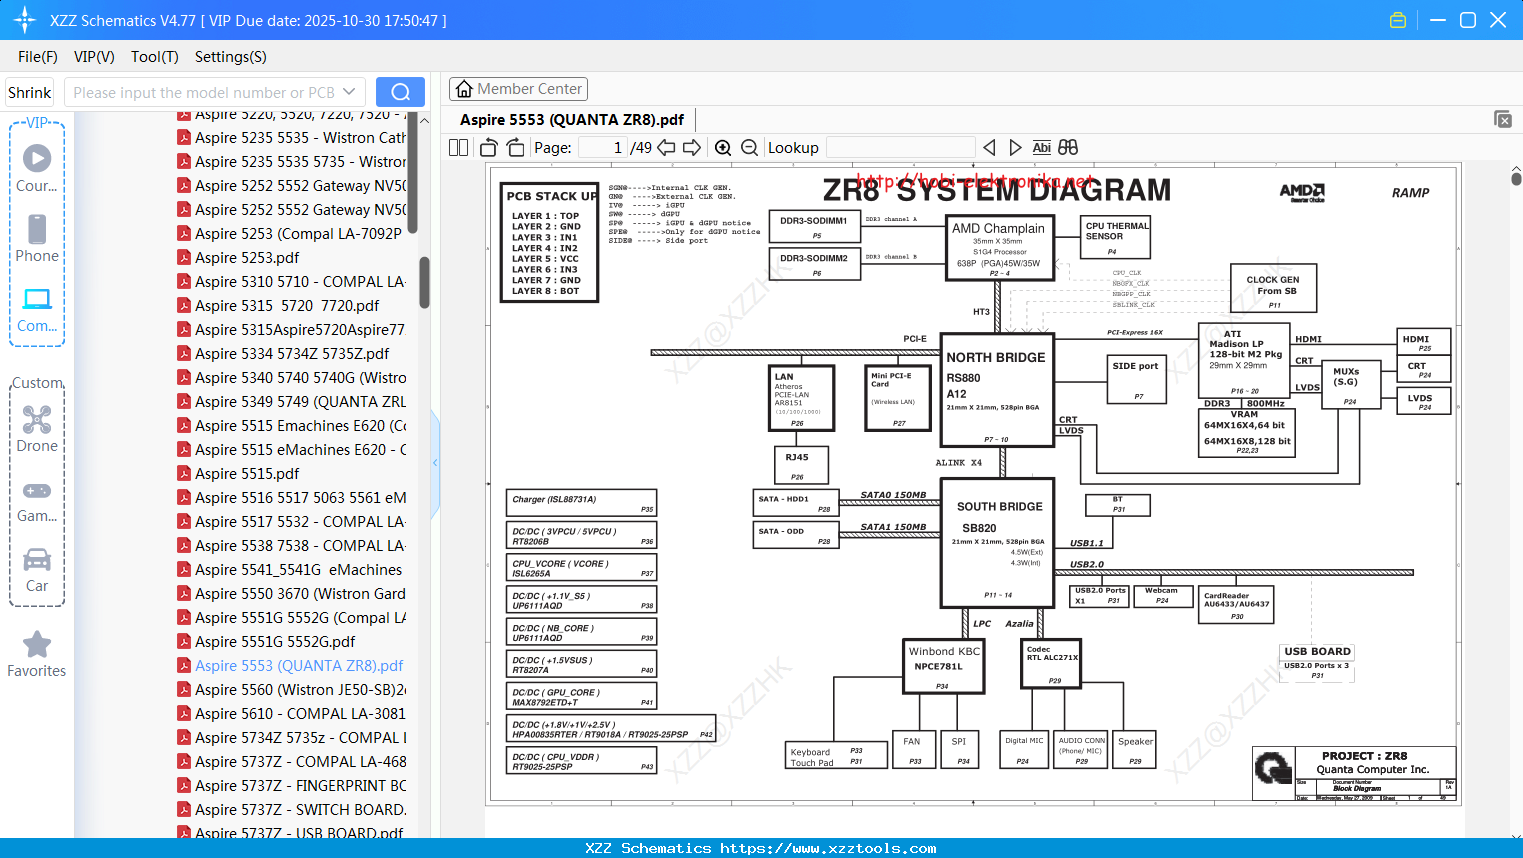This screenshot has width=1523, height=858.
Task: Open the Drone category
Action: (37, 429)
